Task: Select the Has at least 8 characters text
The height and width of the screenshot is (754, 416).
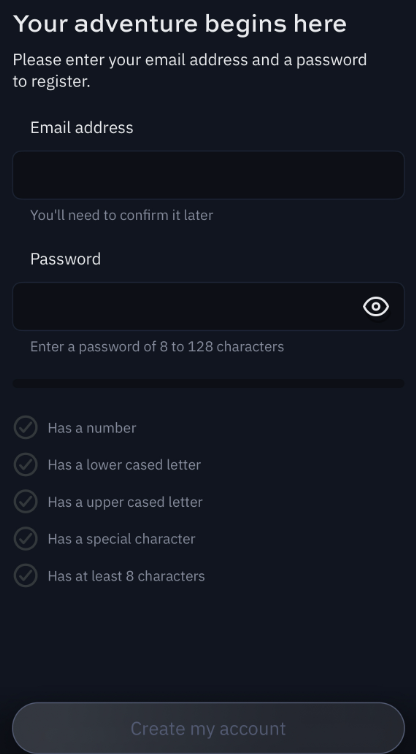Action: [126, 576]
